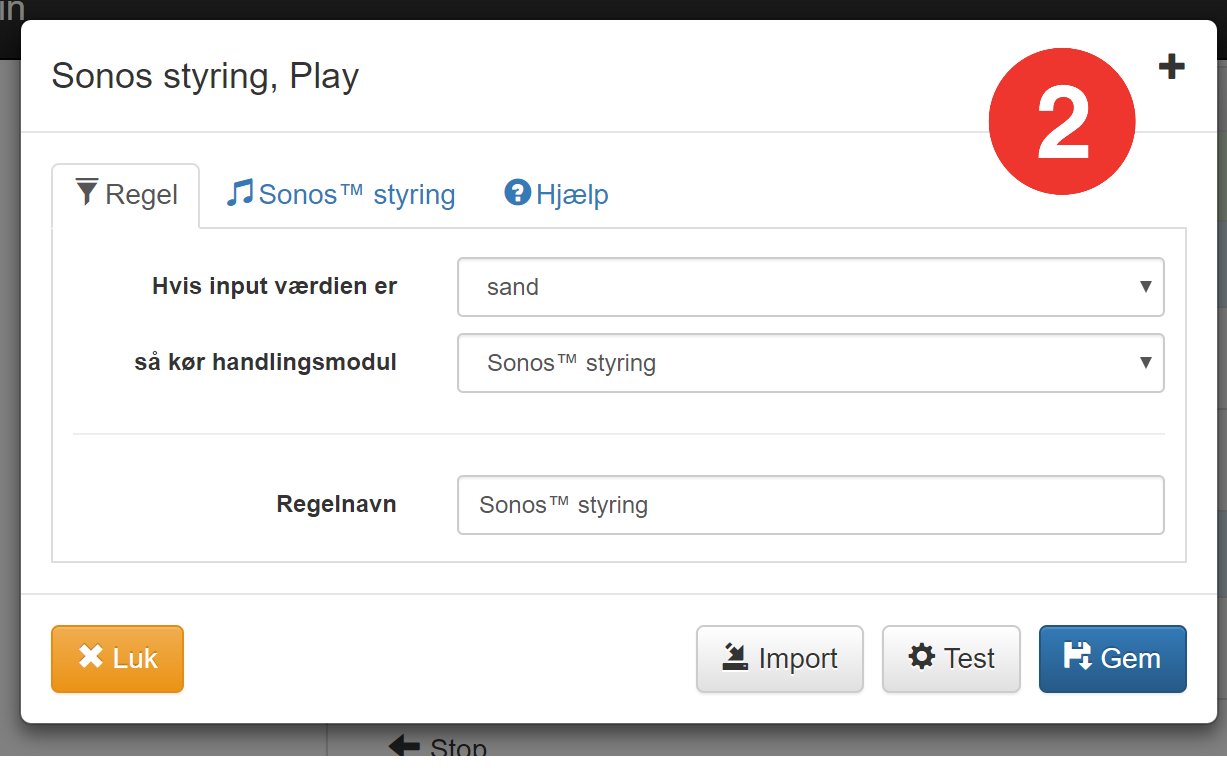This screenshot has height=768, width=1227.
Task: Click the left arrow icon by Stop
Action: (x=404, y=746)
